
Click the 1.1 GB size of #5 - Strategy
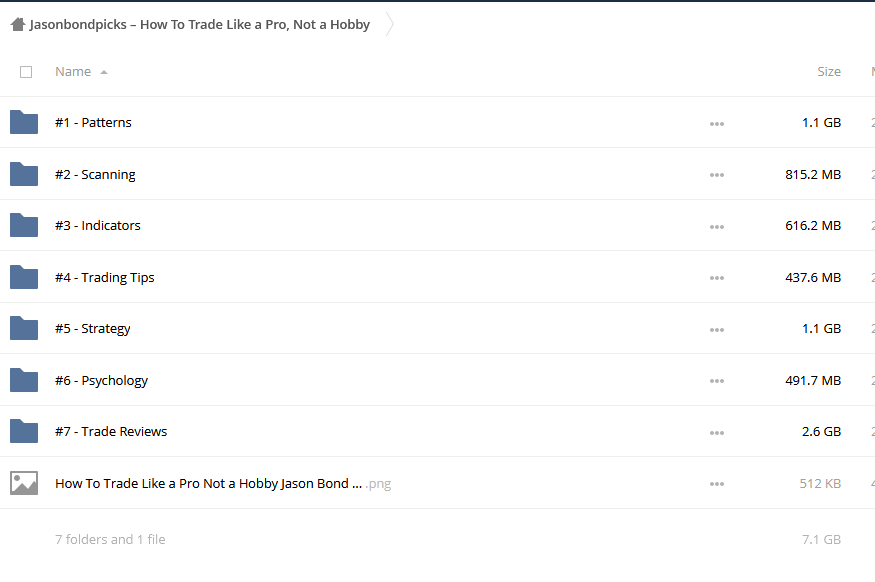tap(821, 329)
